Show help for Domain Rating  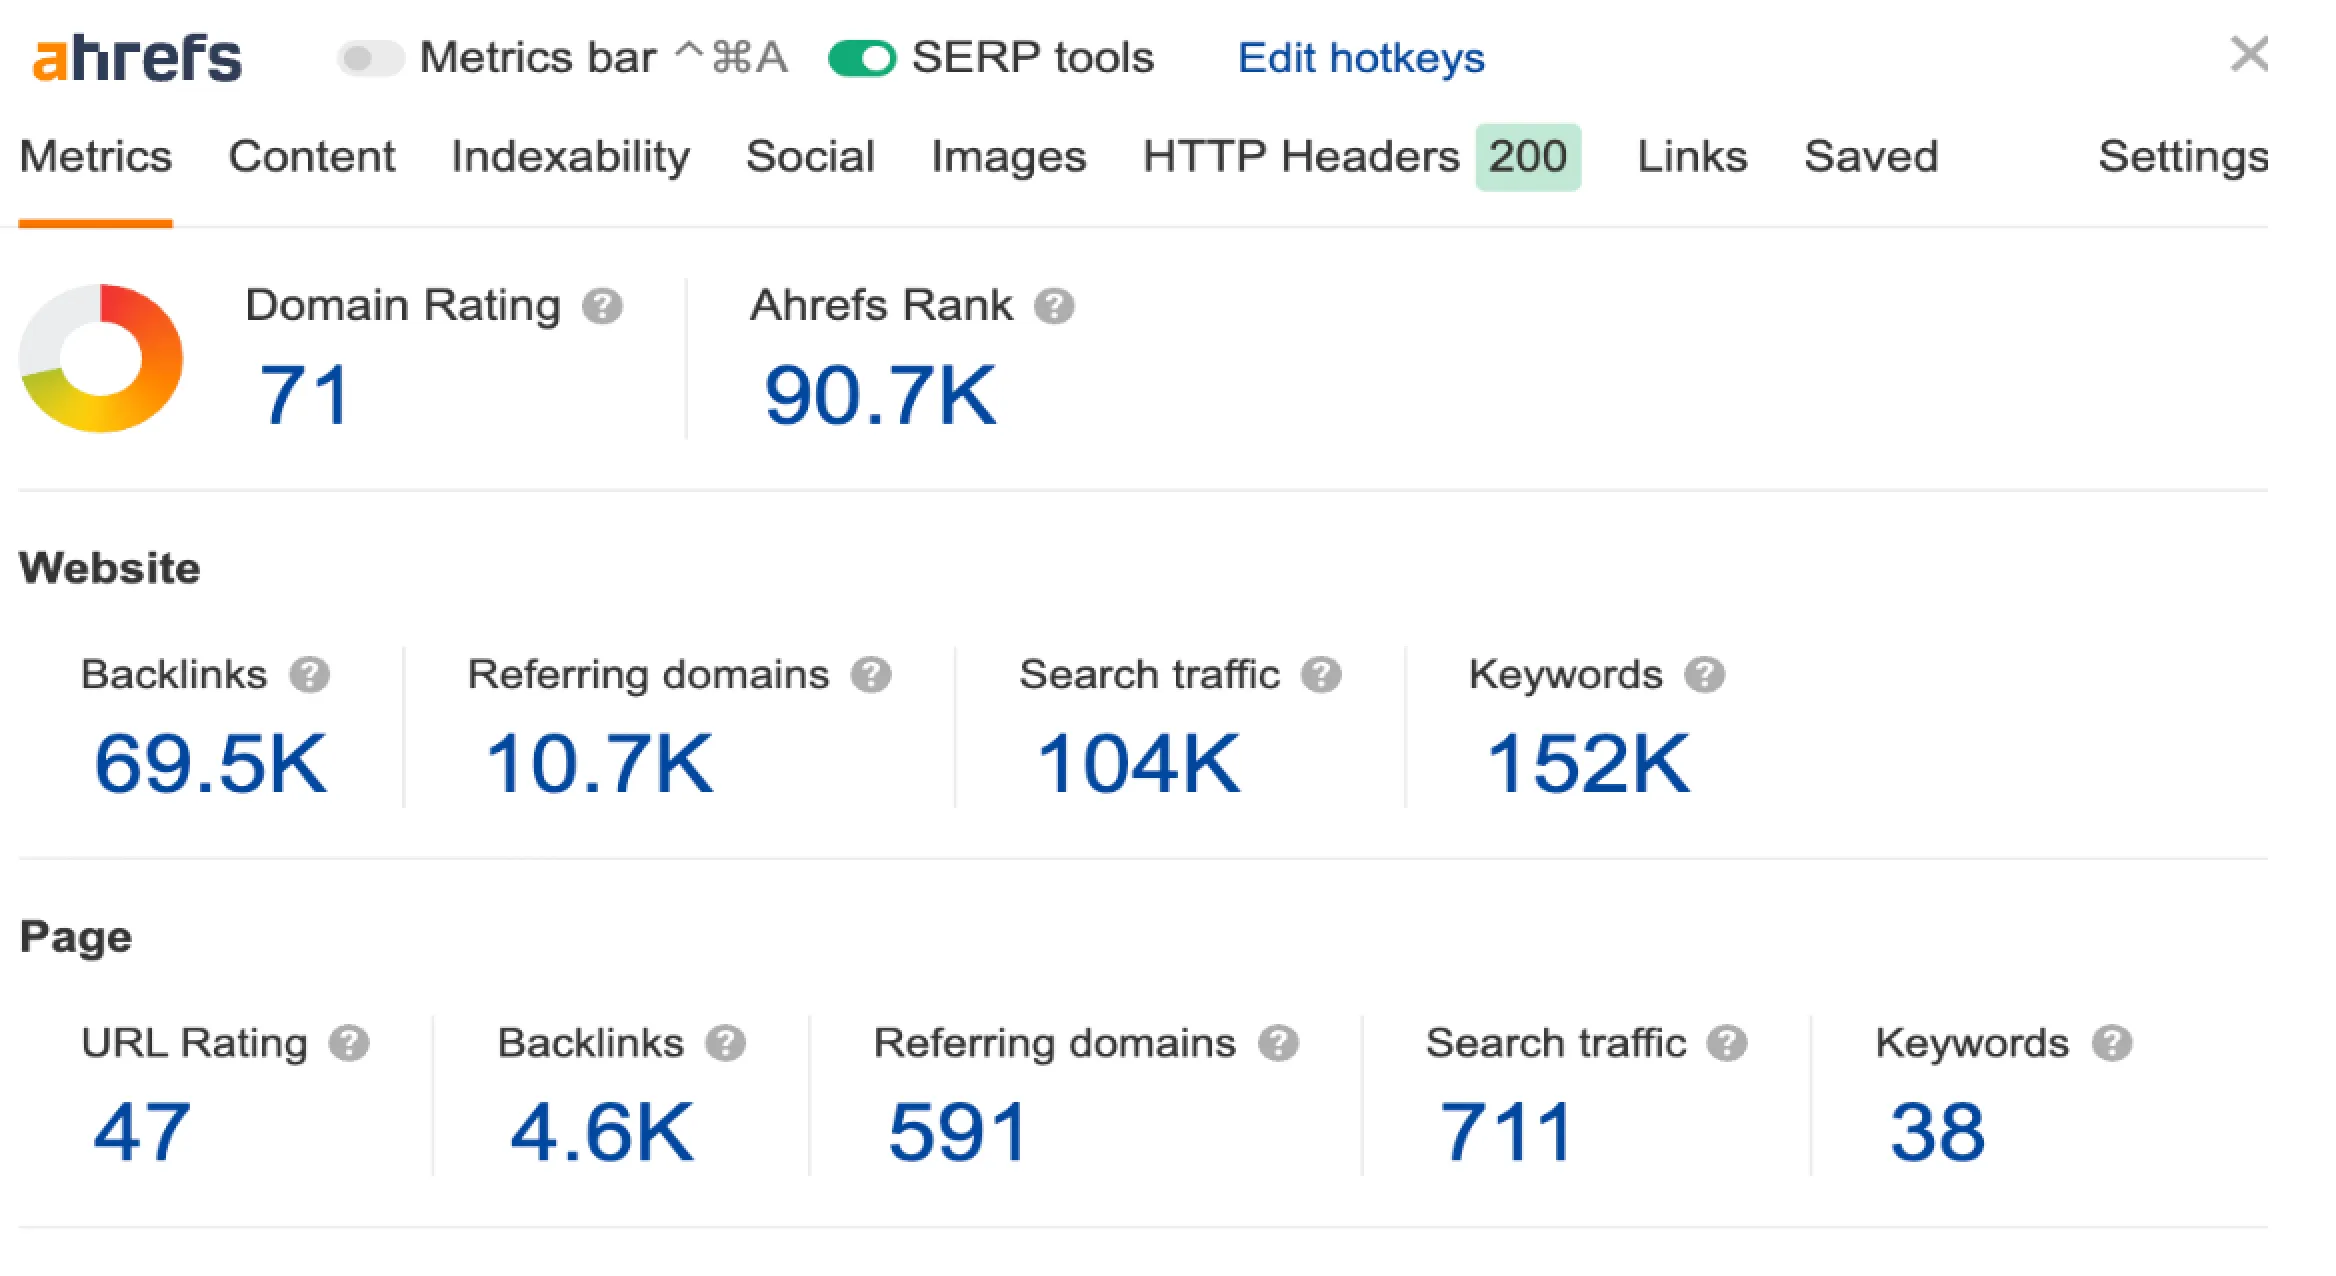pyautogui.click(x=603, y=306)
